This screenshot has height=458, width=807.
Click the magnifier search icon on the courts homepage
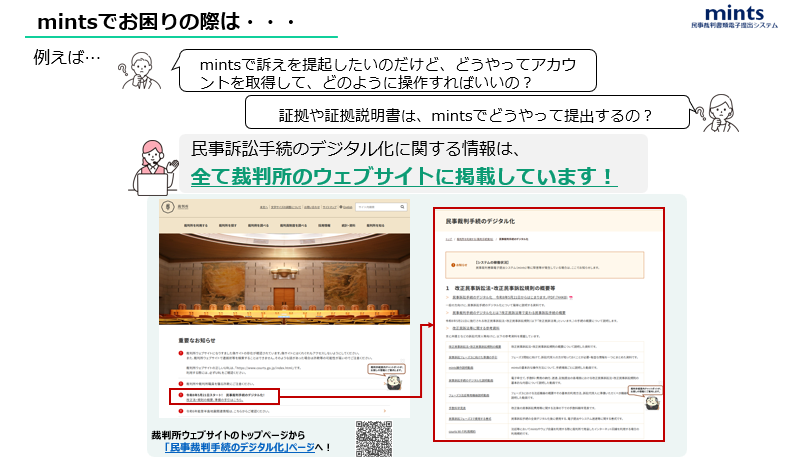click(402, 207)
